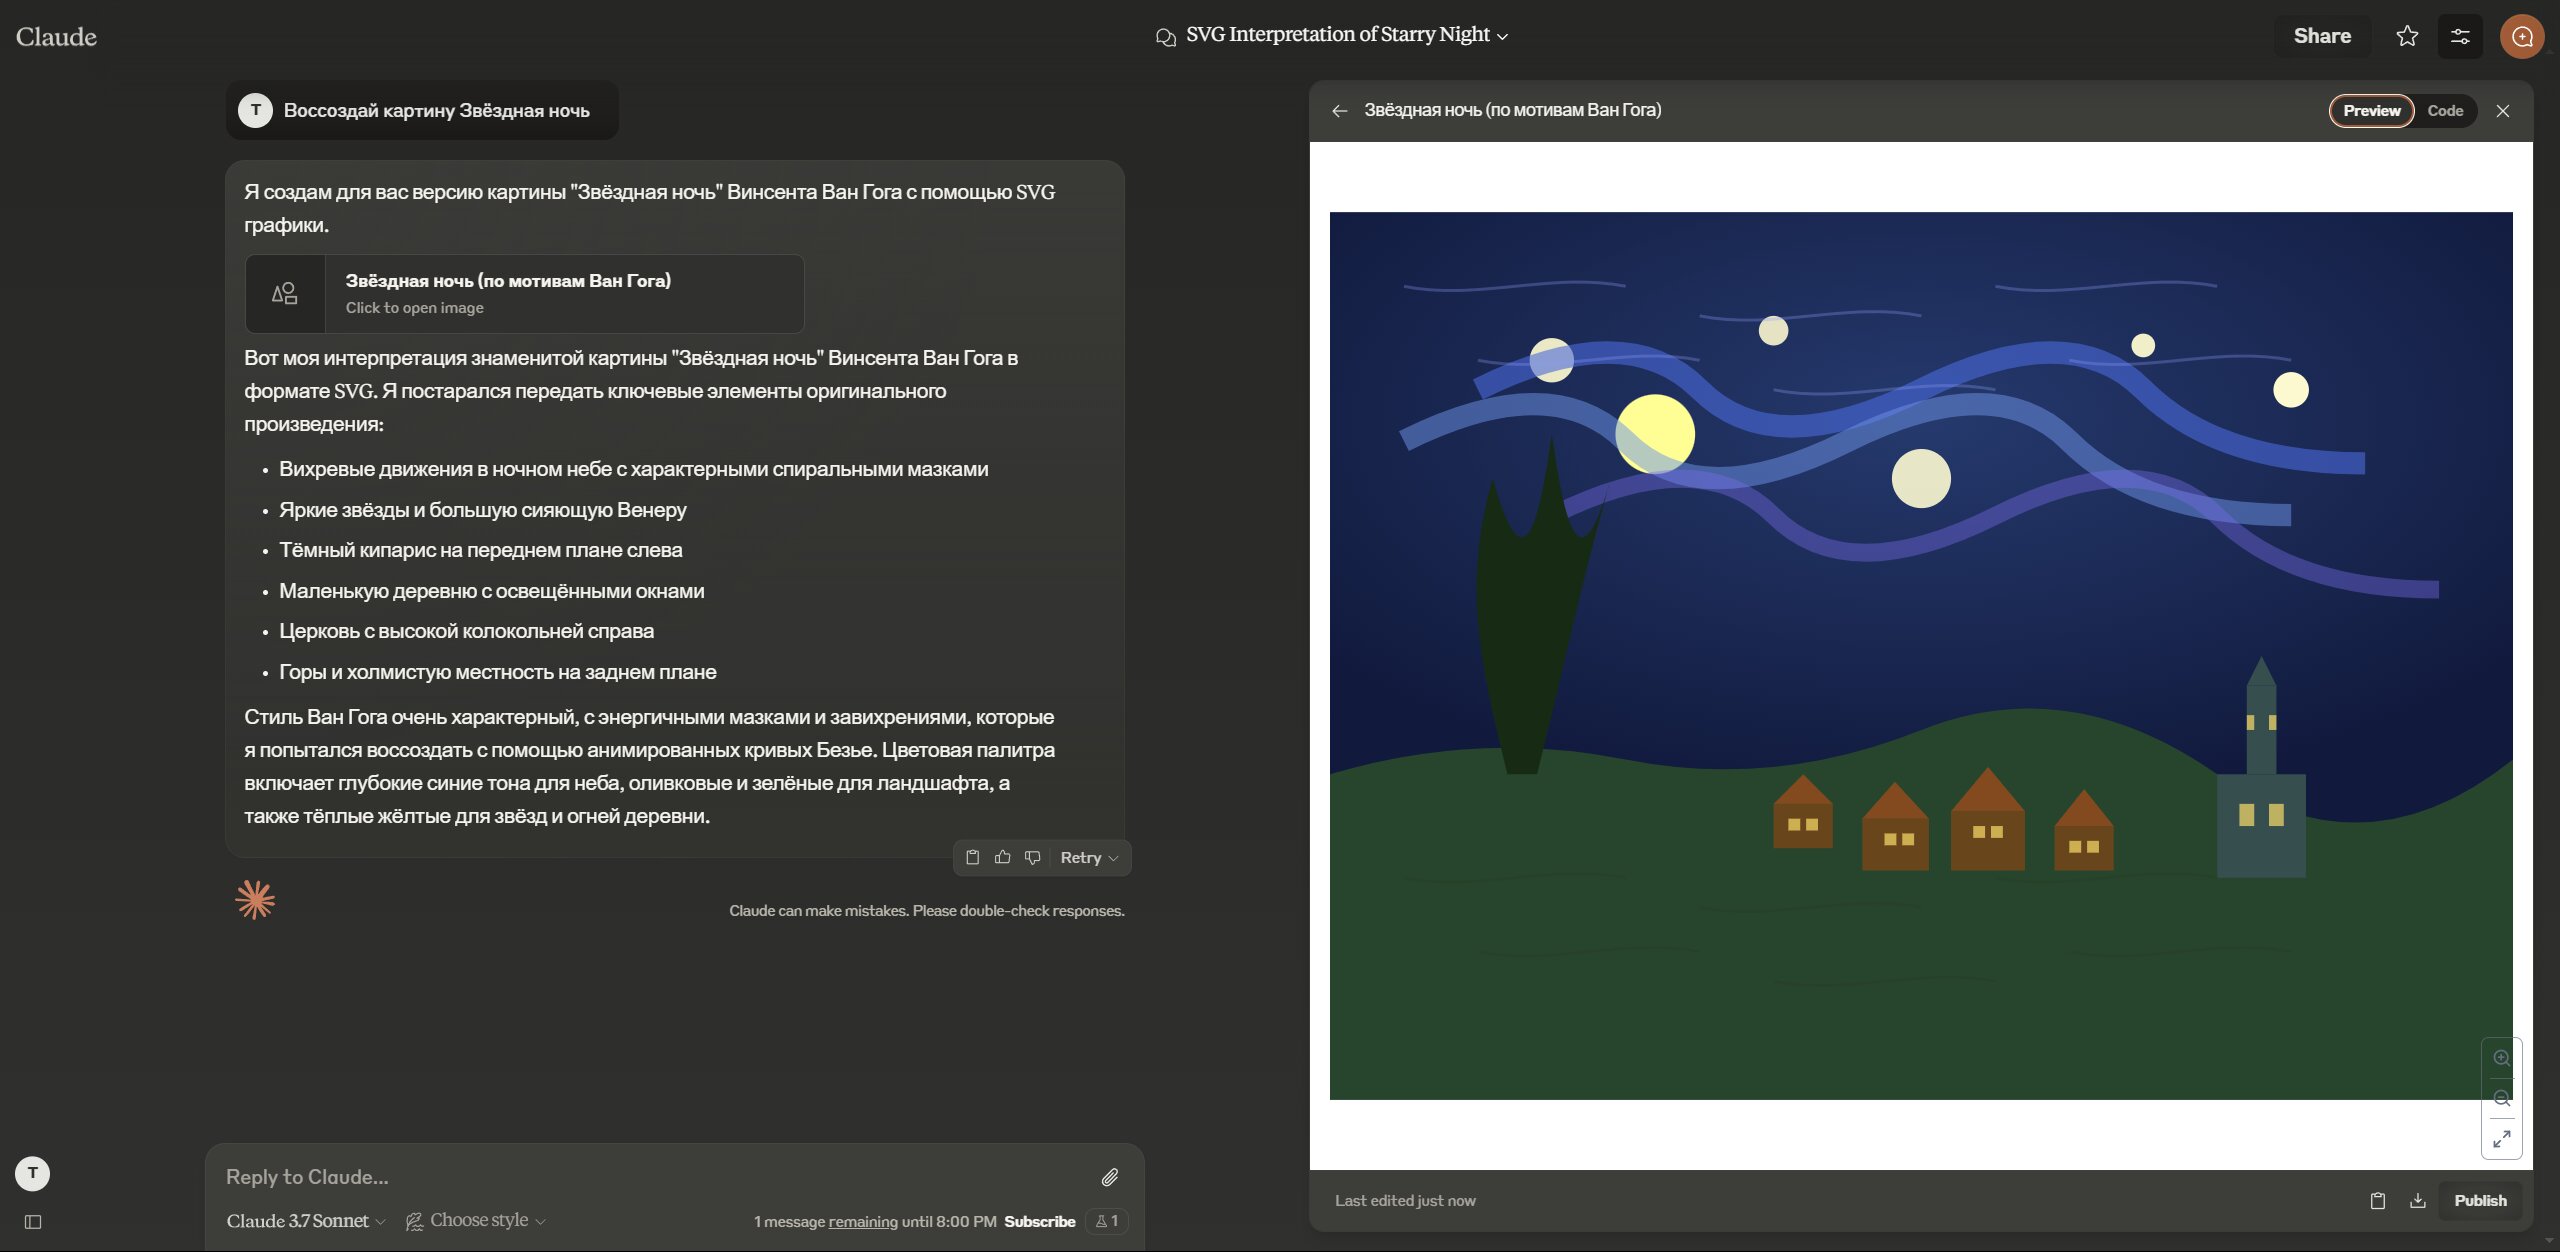2560x1252 pixels.
Task: Open the chat title dropdown chevron
Action: [1502, 36]
